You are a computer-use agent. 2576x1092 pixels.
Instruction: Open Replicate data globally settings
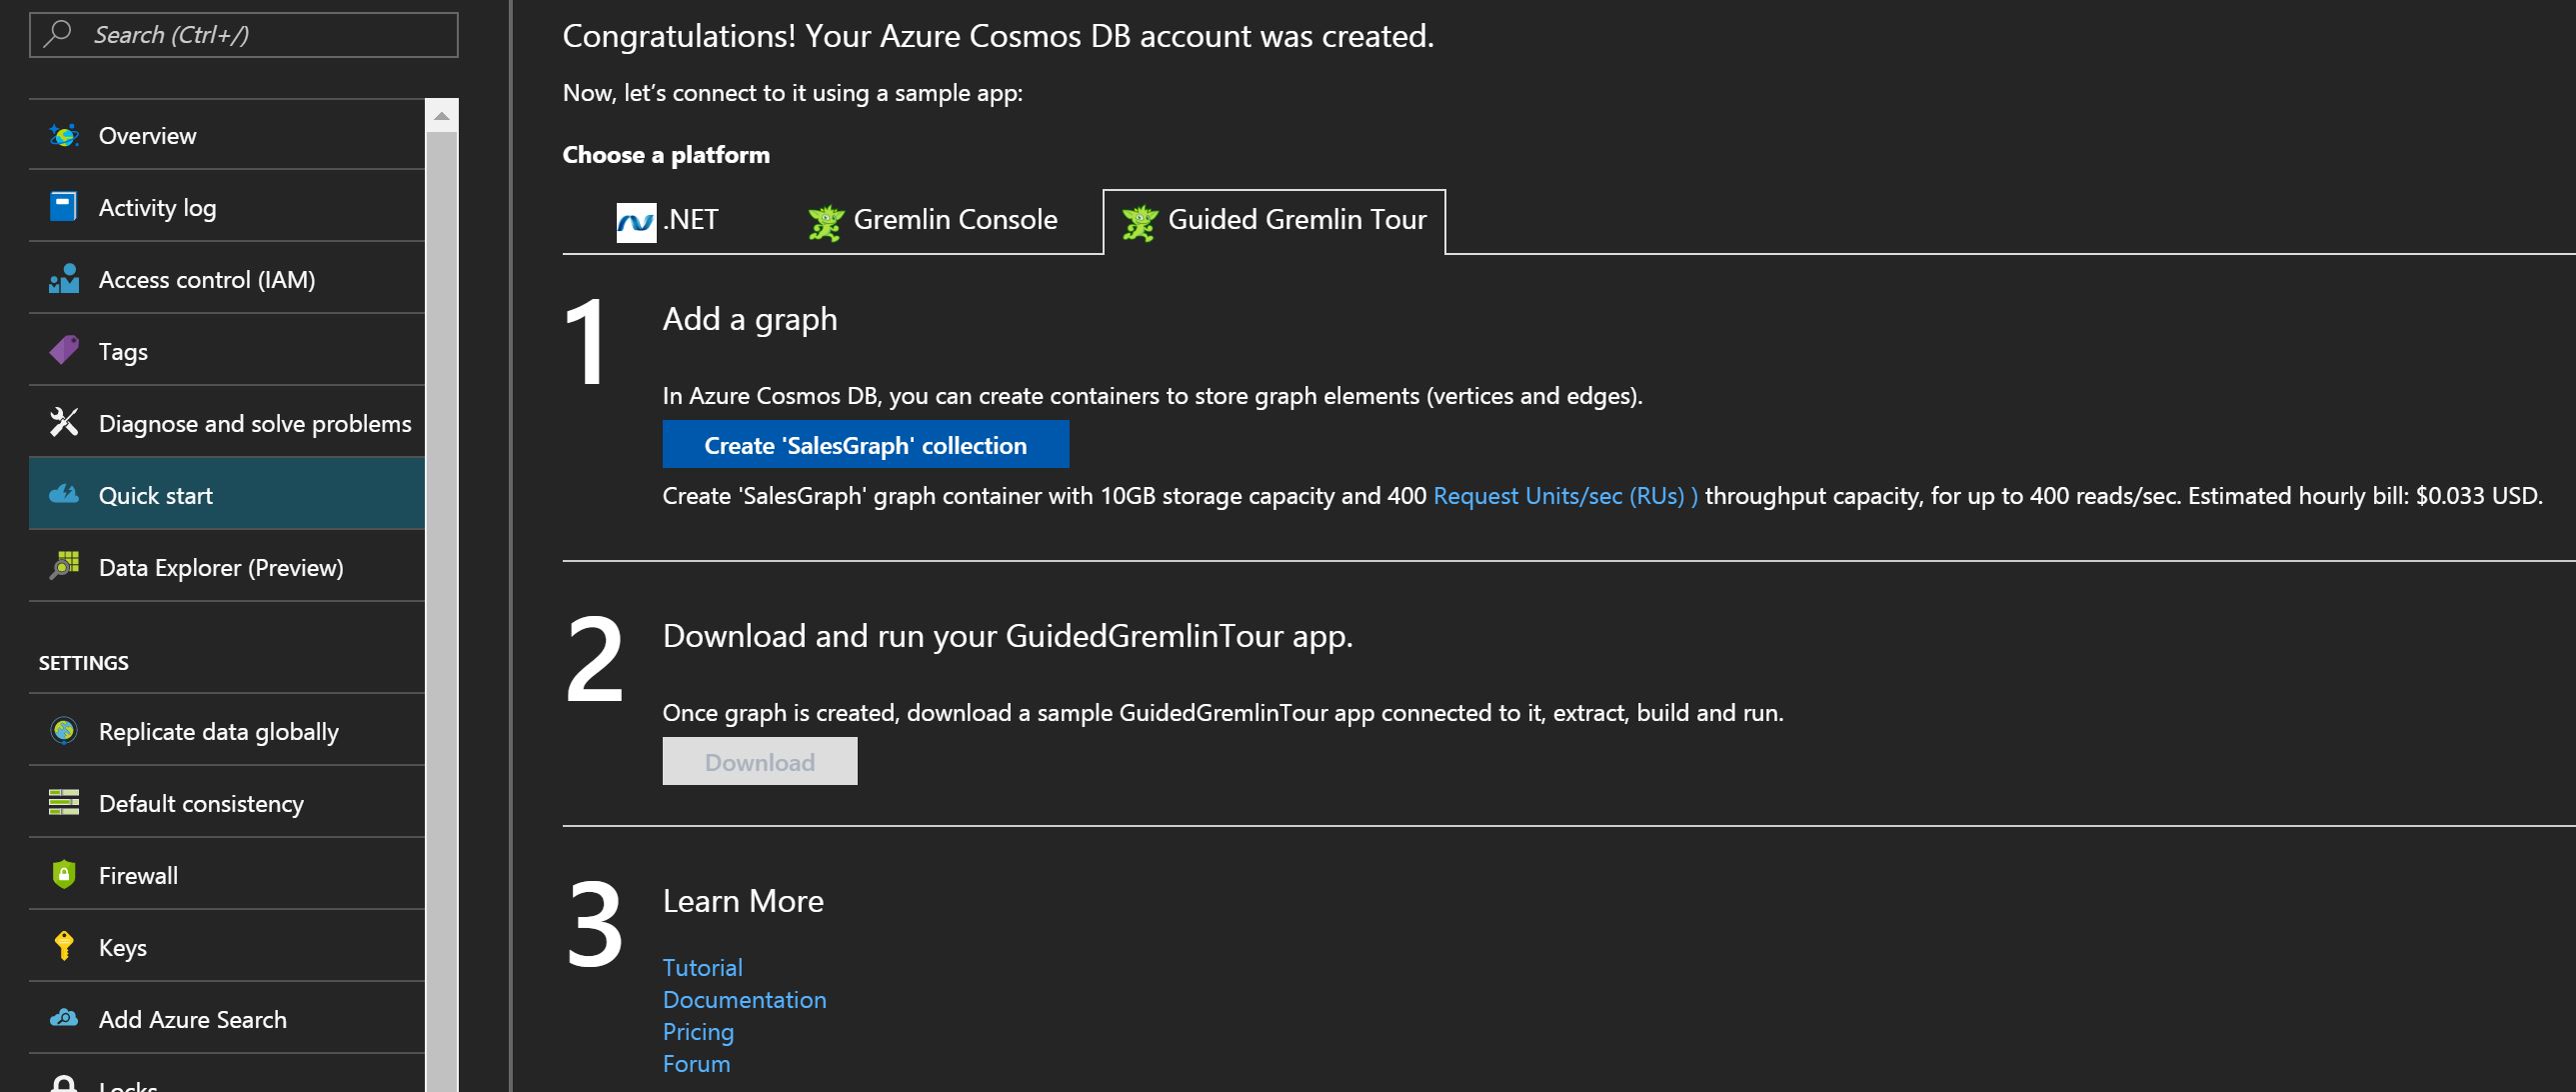pyautogui.click(x=218, y=731)
